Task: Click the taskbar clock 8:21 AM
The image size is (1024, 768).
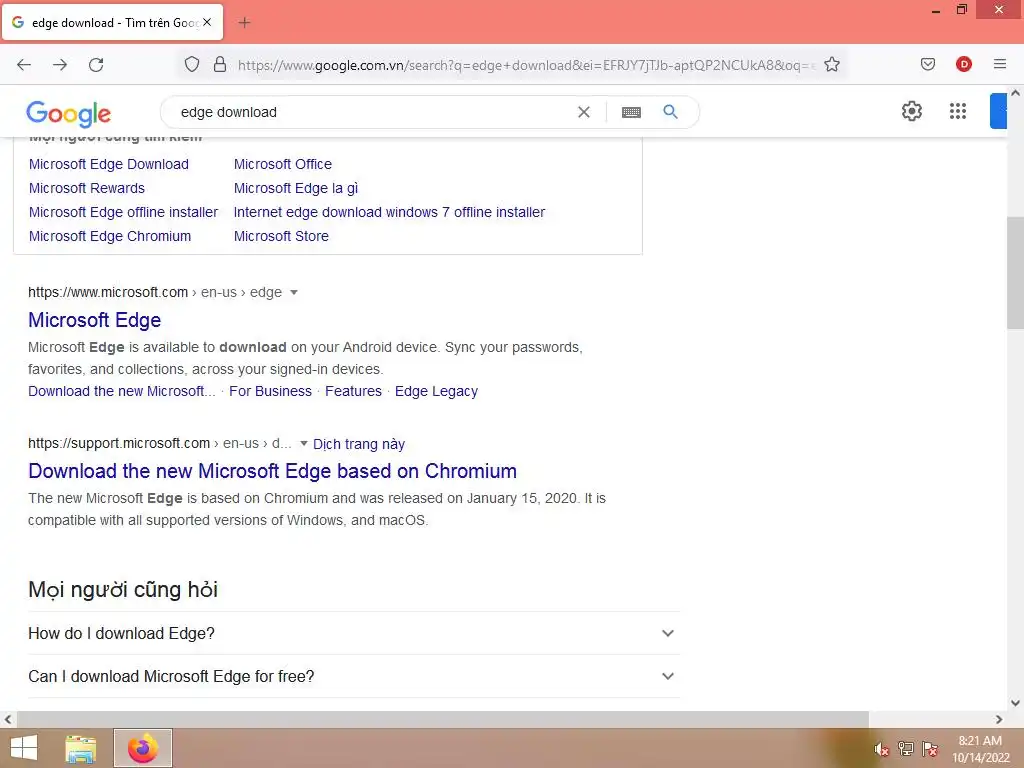Action: point(980,741)
